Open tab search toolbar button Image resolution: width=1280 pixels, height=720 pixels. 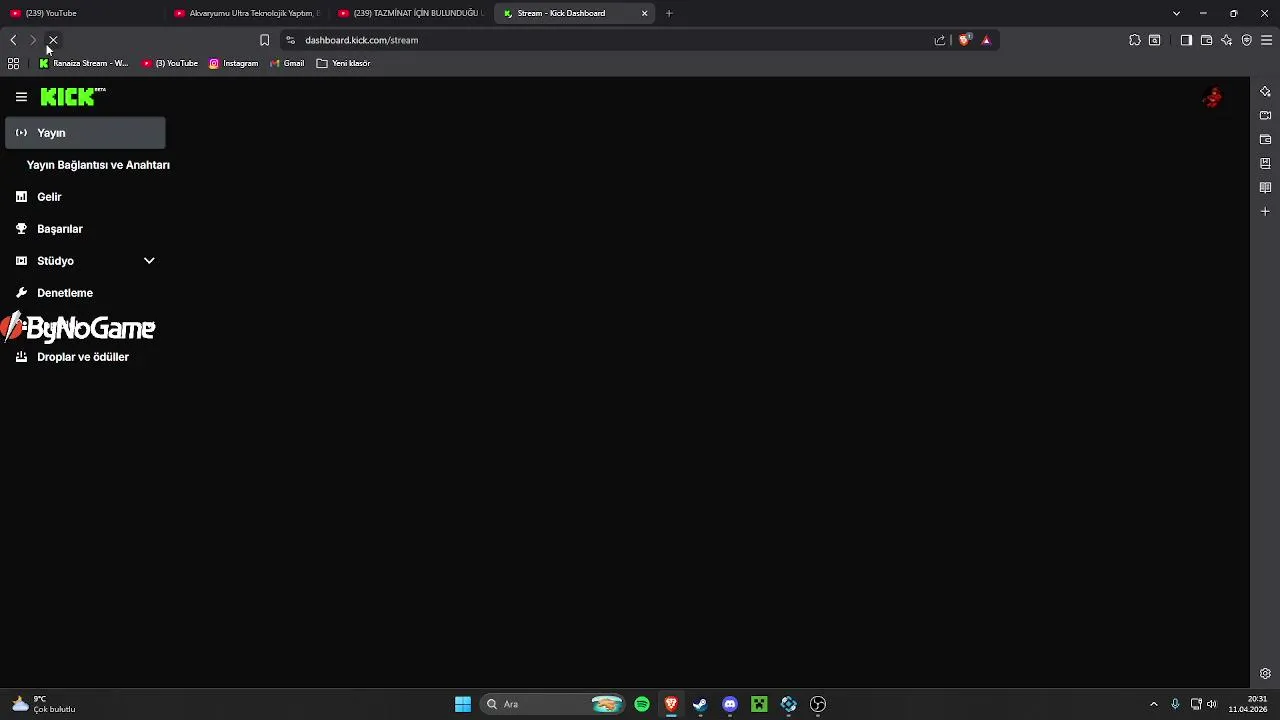click(x=1155, y=40)
